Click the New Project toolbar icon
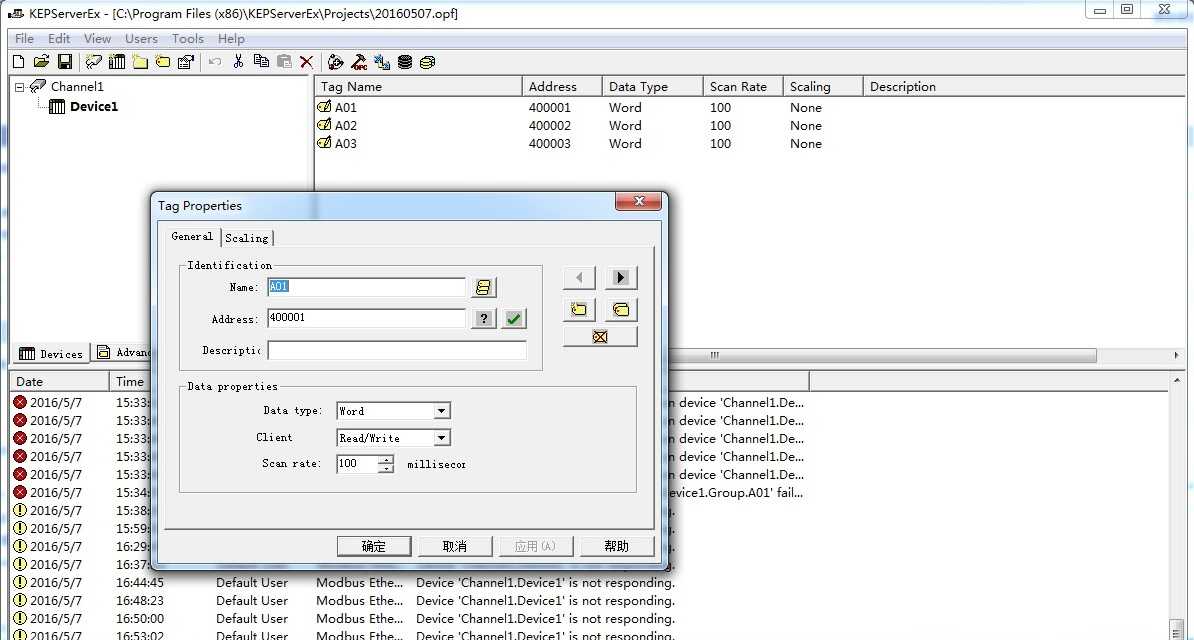Screen dimensions: 1194x640 19,62
